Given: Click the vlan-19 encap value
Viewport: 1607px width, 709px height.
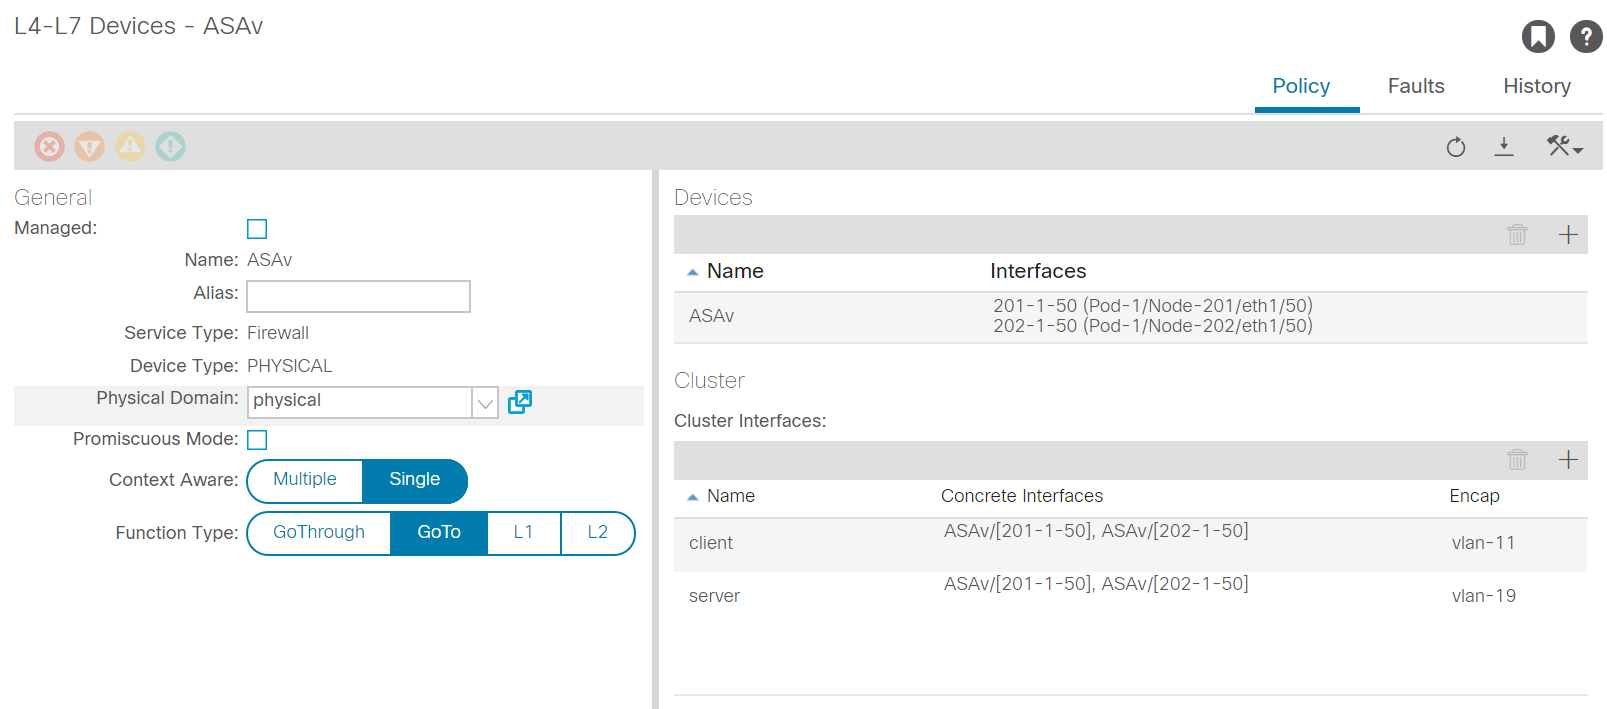Looking at the screenshot, I should pyautogui.click(x=1483, y=596).
